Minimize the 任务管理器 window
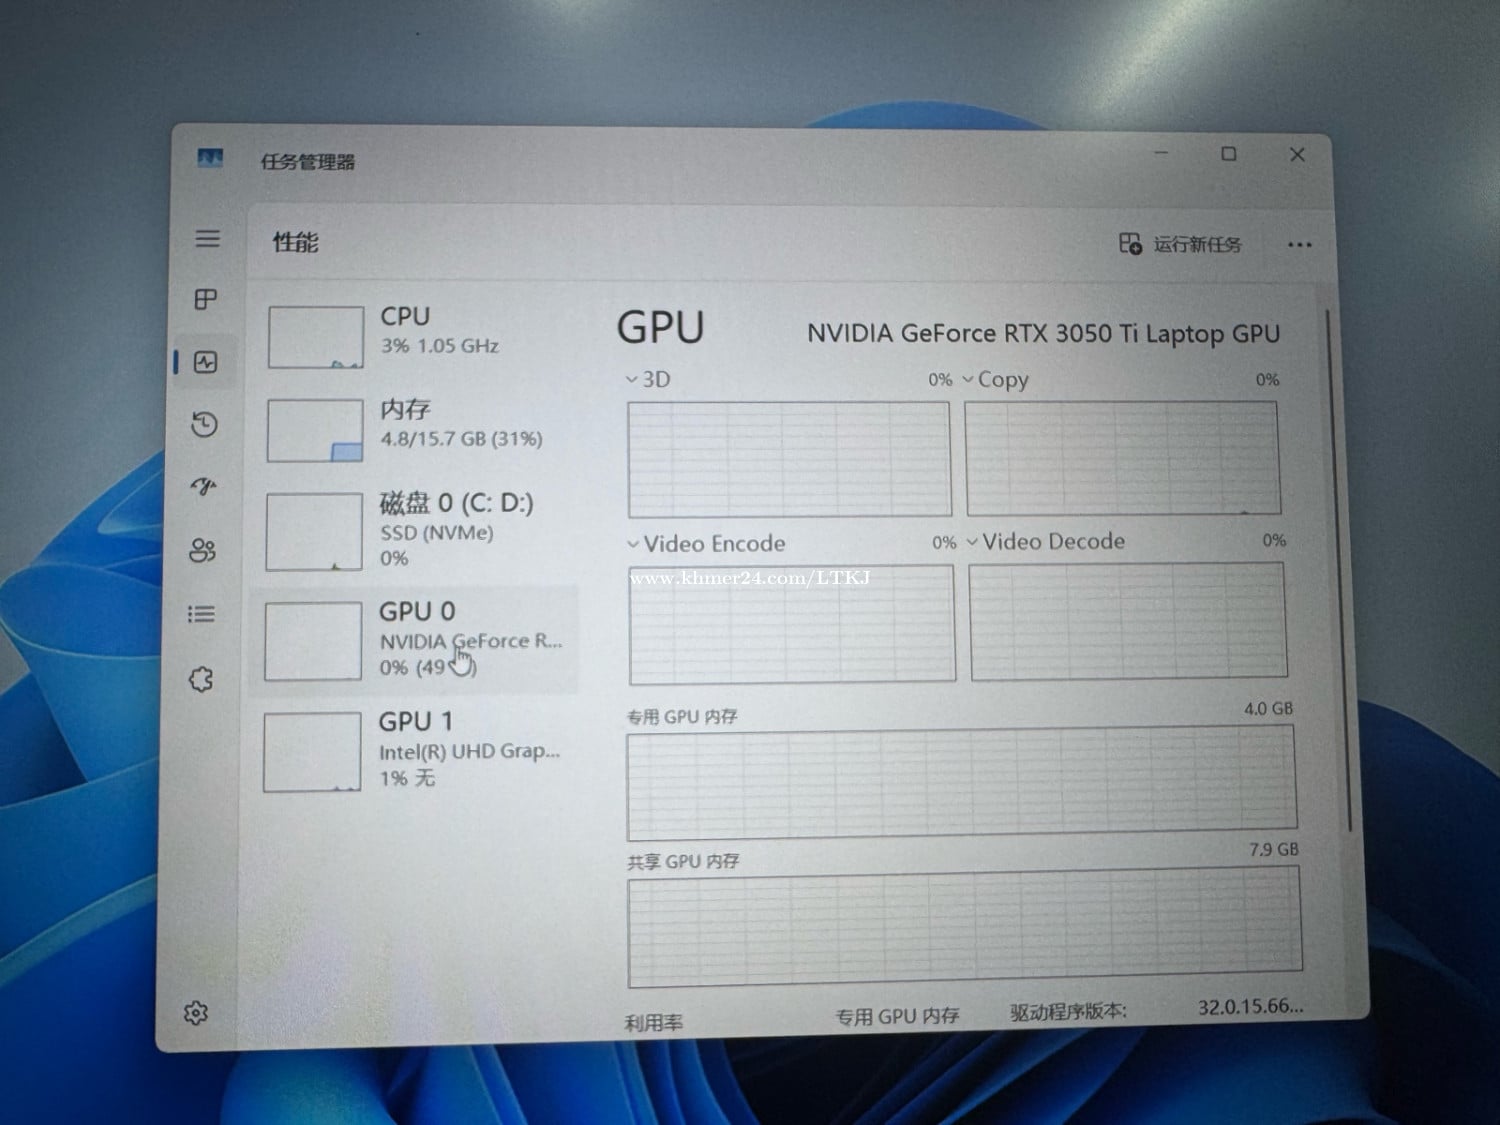Image resolution: width=1500 pixels, height=1125 pixels. (x=1161, y=153)
